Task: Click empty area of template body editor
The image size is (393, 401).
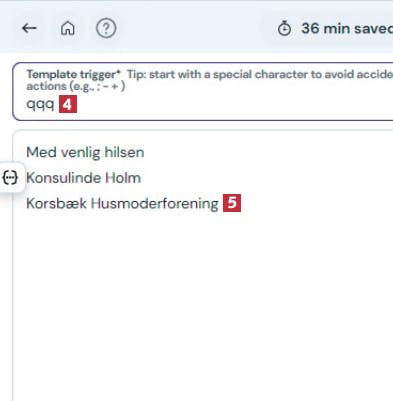Action: (x=203, y=300)
